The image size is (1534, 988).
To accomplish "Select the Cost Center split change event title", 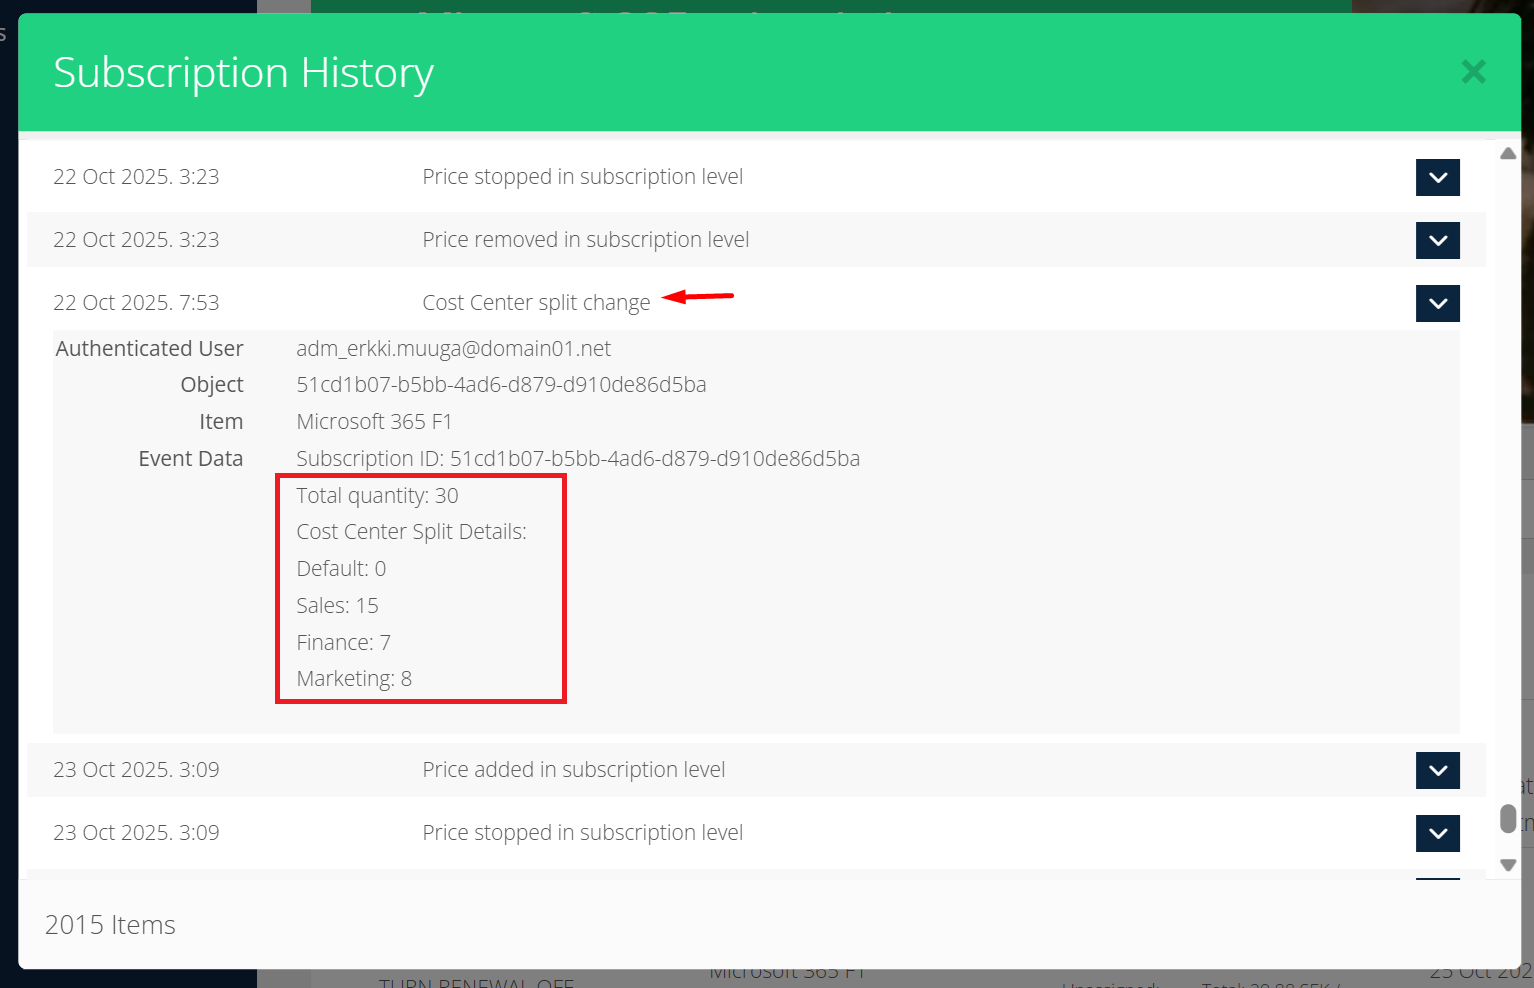I will pos(536,303).
